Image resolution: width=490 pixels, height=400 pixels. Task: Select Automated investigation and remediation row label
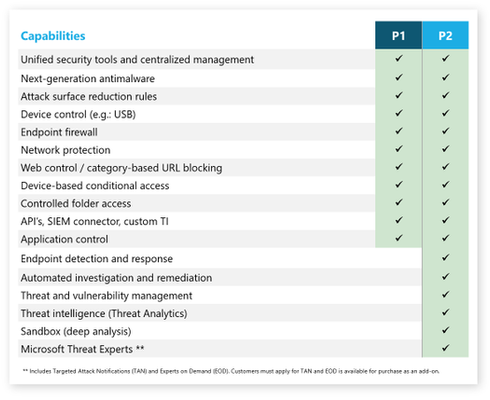116,278
